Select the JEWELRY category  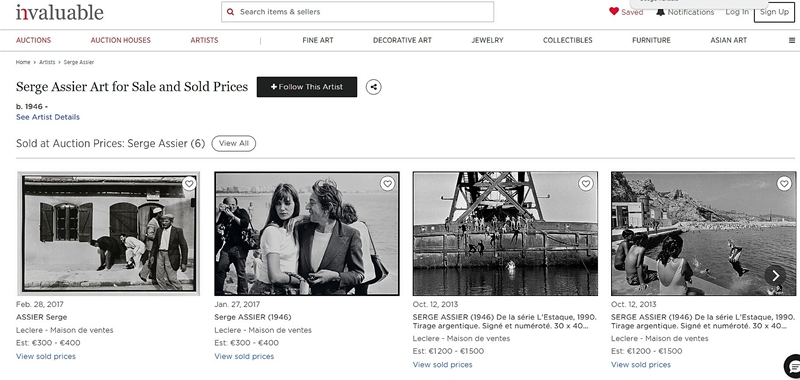tap(487, 40)
